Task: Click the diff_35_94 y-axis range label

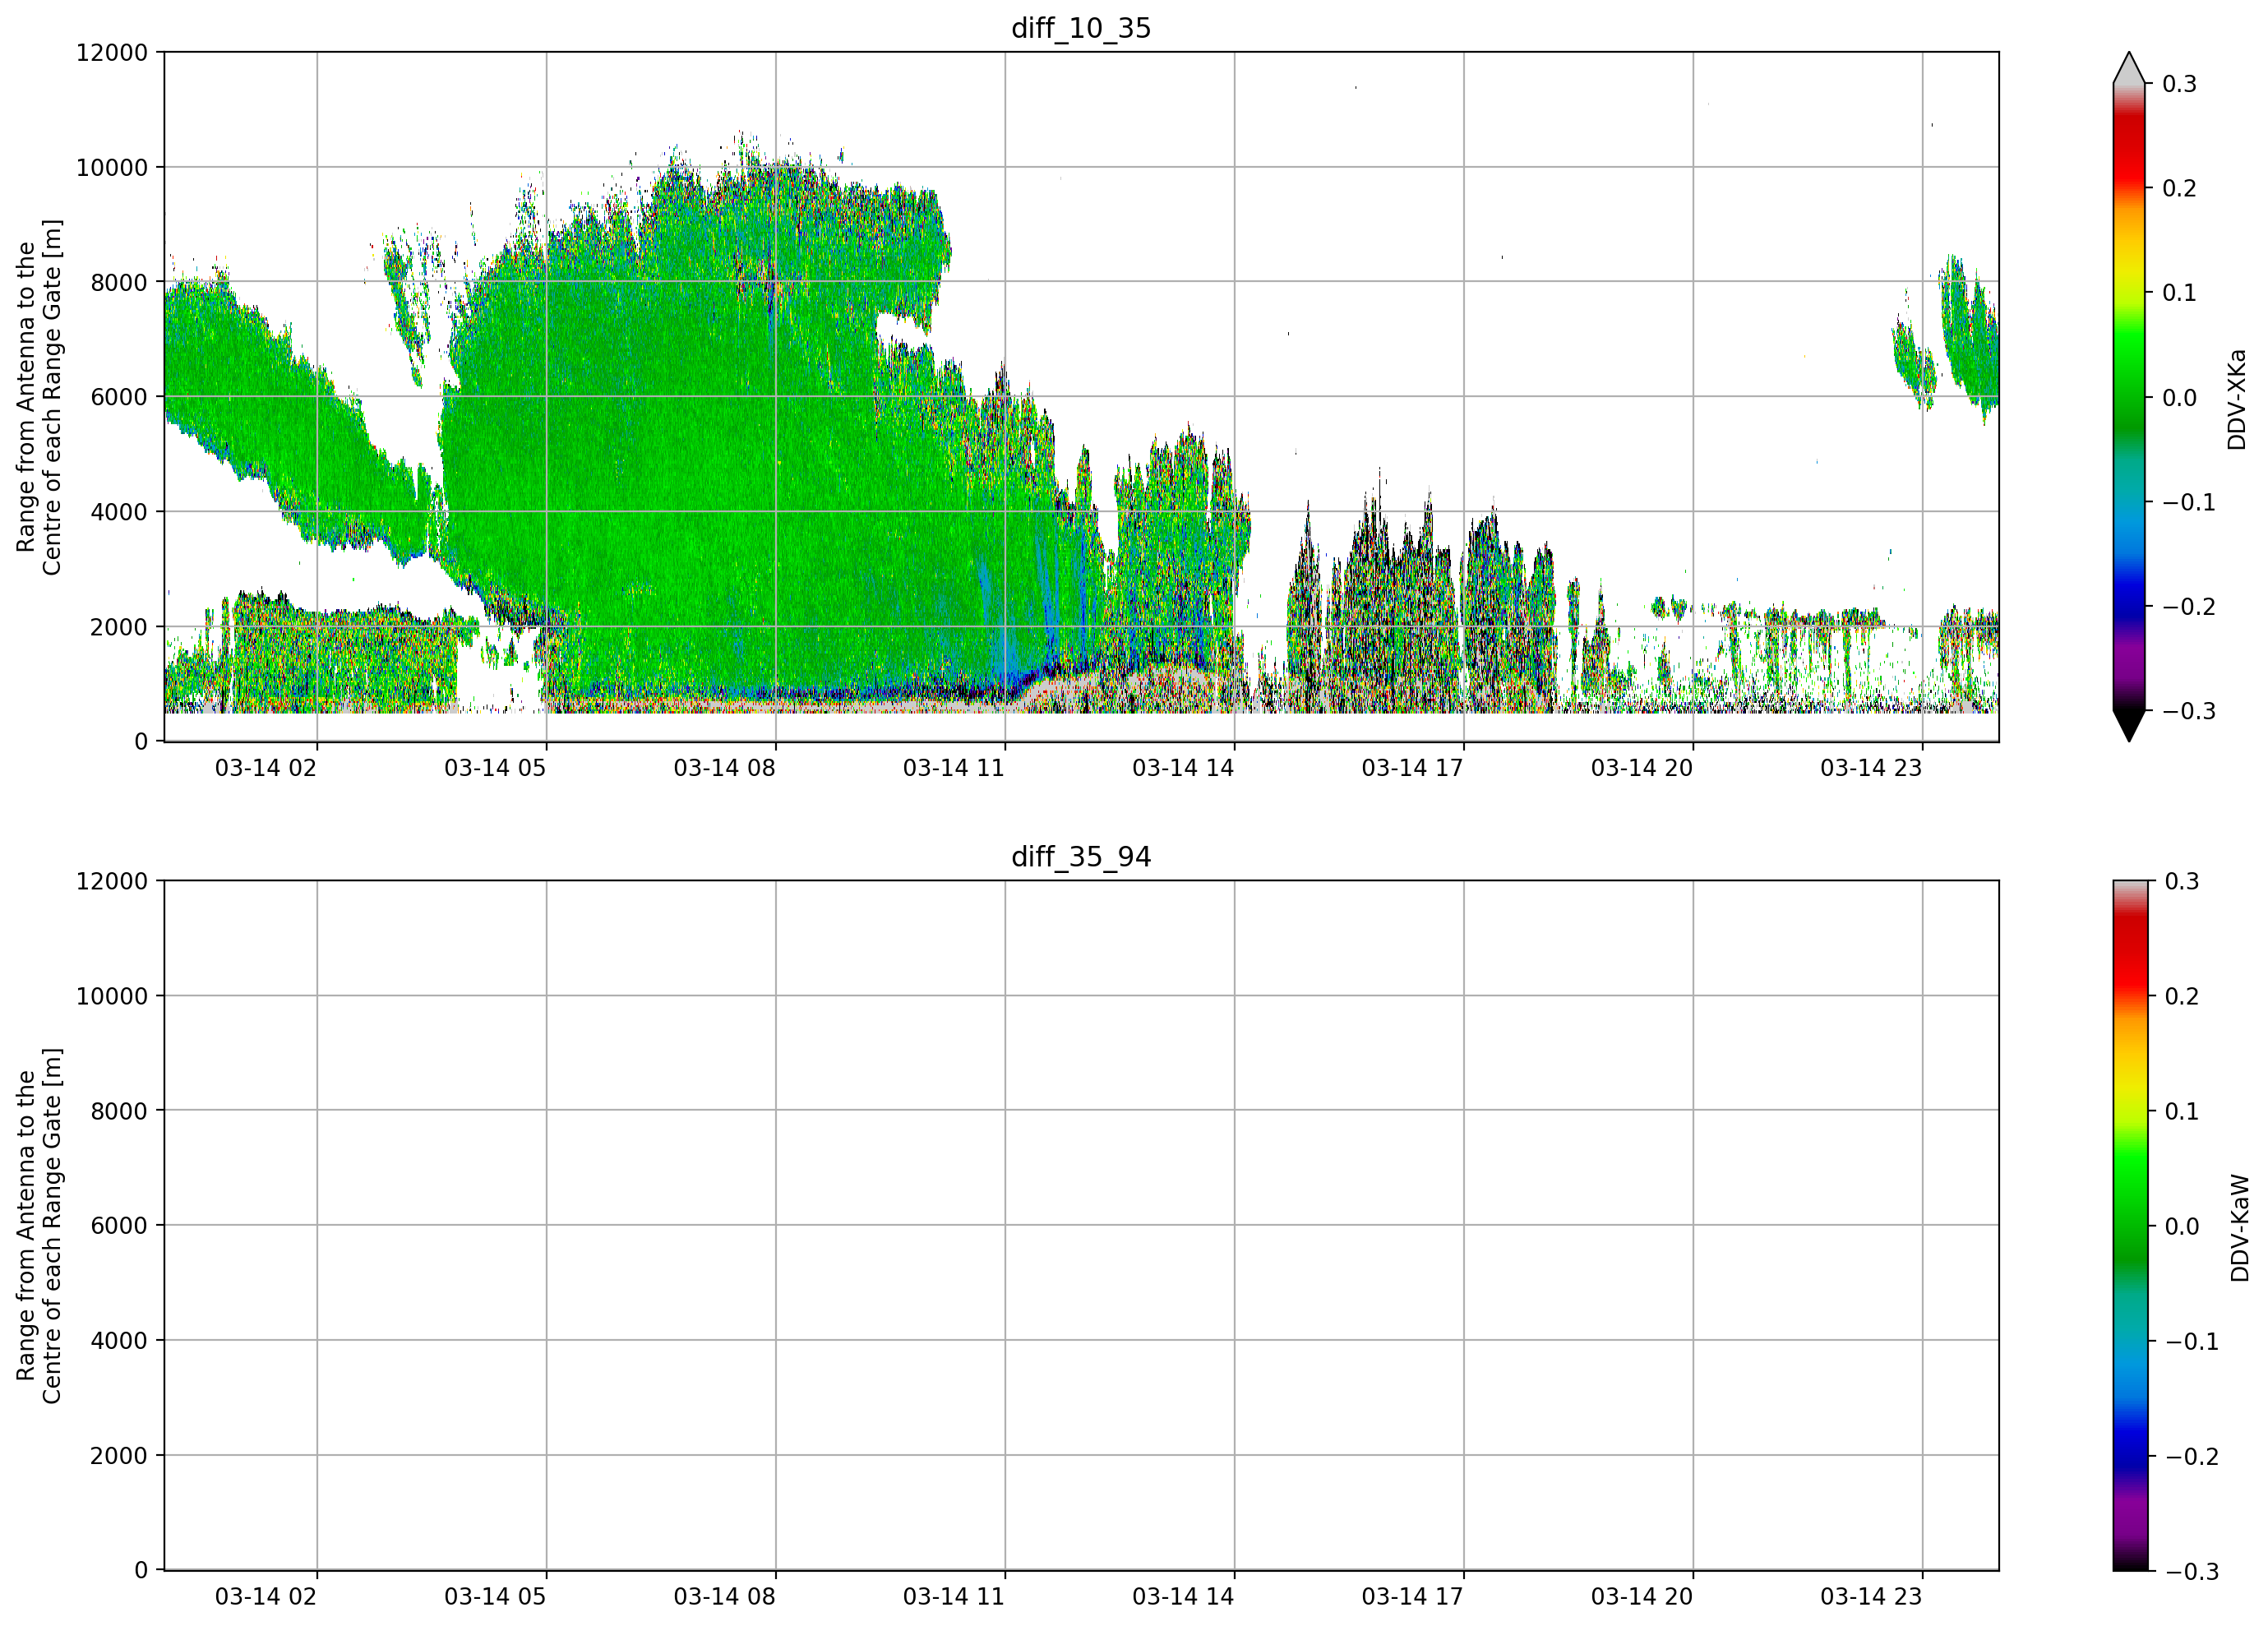Action: click(x=40, y=1226)
